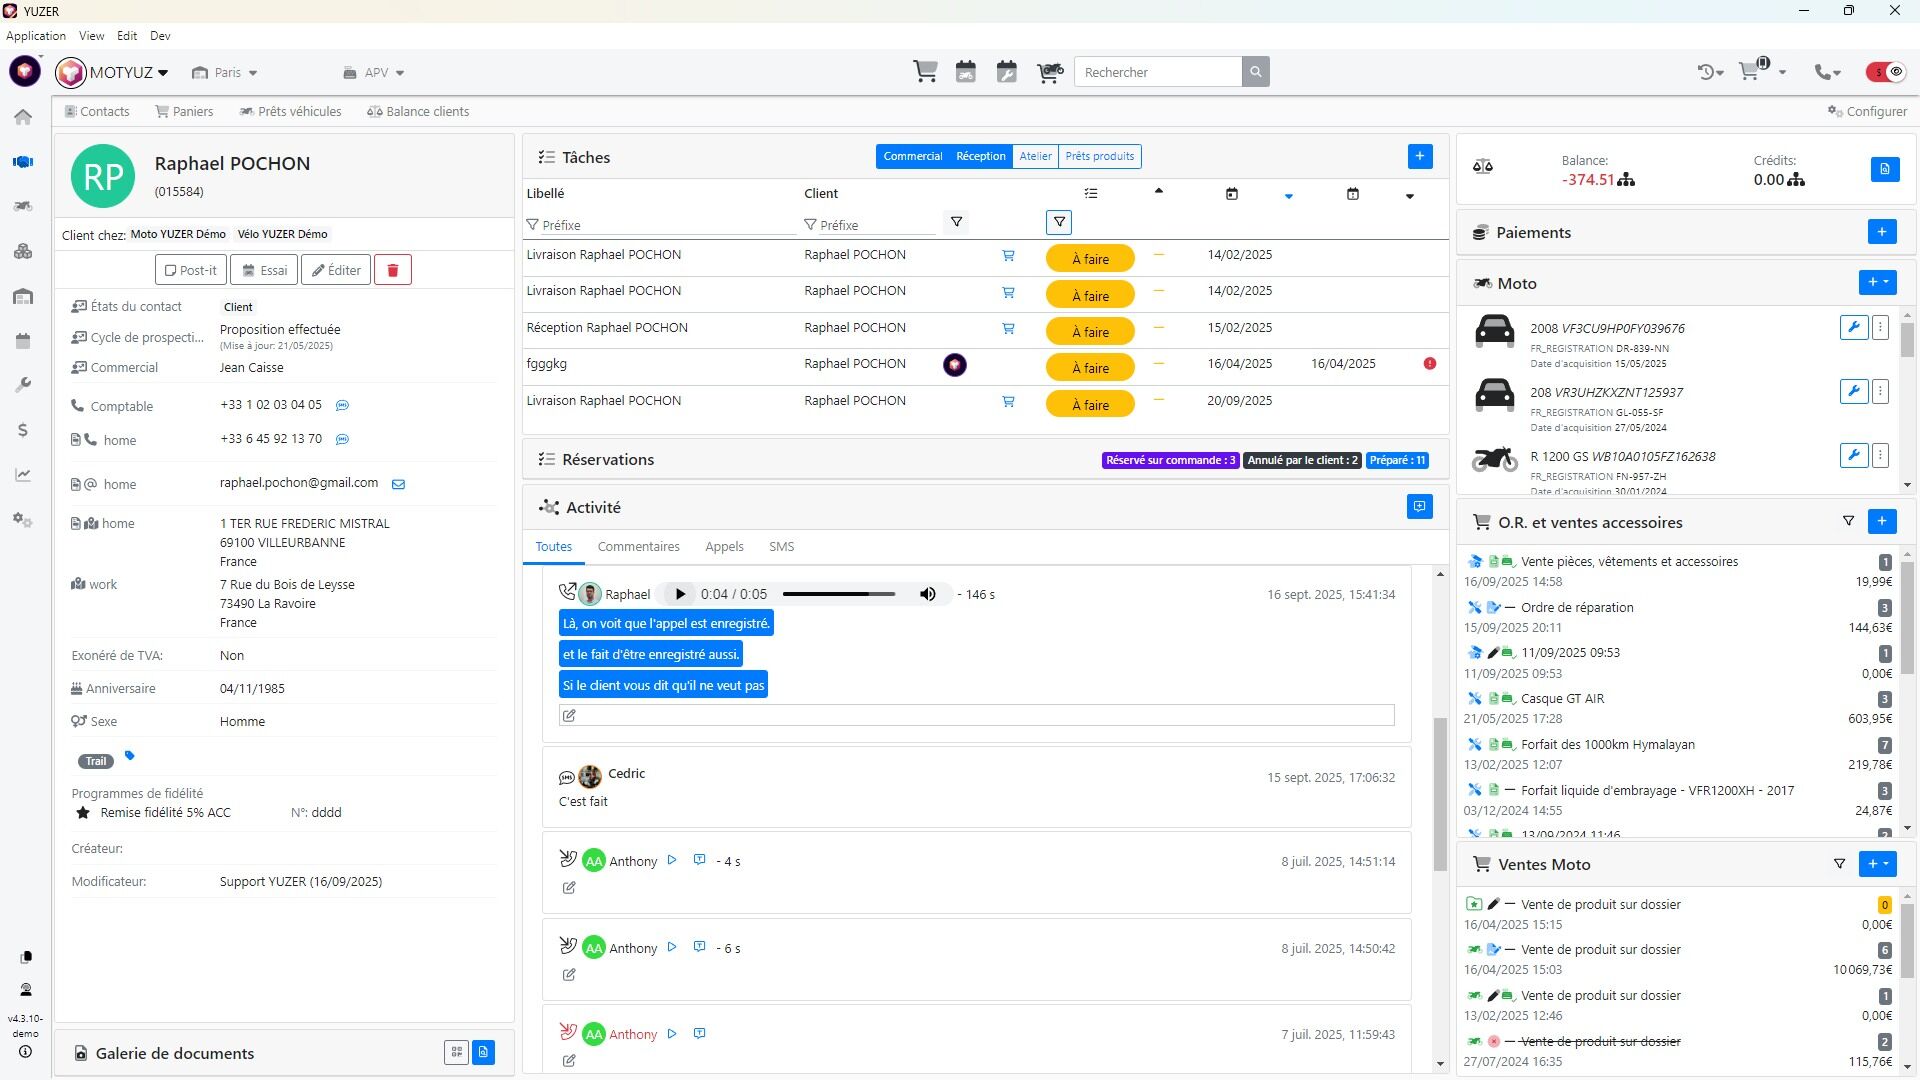Click the email envelope icon beside raphael.pochon@gmail.com

tap(398, 484)
